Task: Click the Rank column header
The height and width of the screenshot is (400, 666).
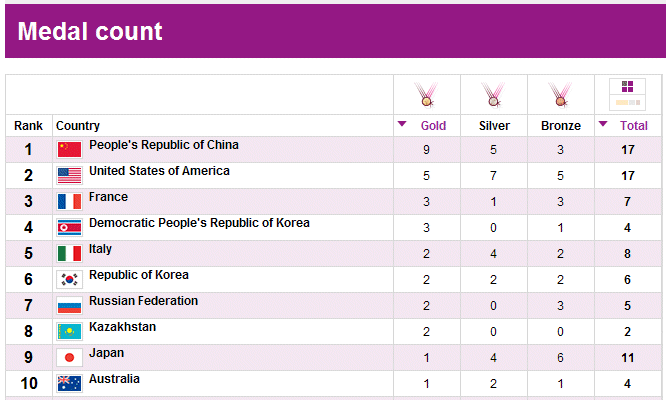Action: [28, 126]
